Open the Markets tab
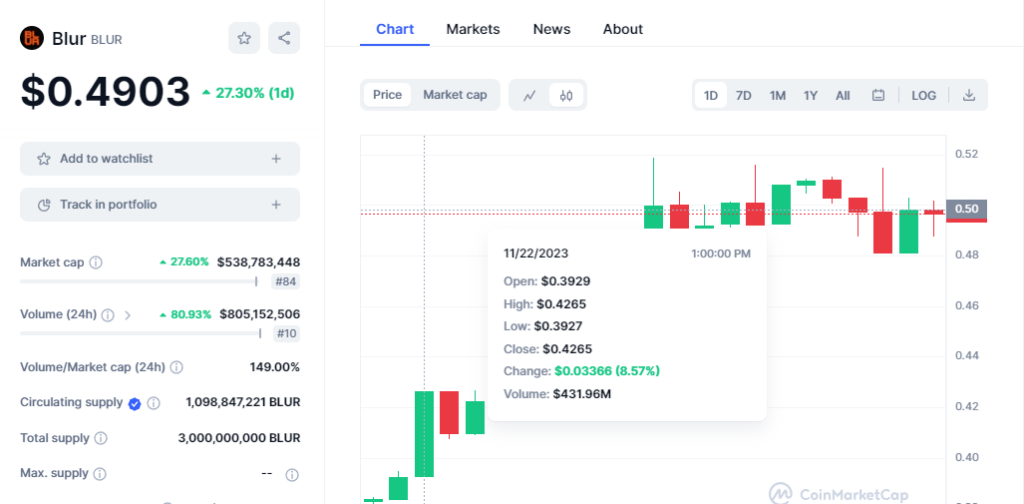Image resolution: width=1024 pixels, height=504 pixels. click(x=473, y=29)
